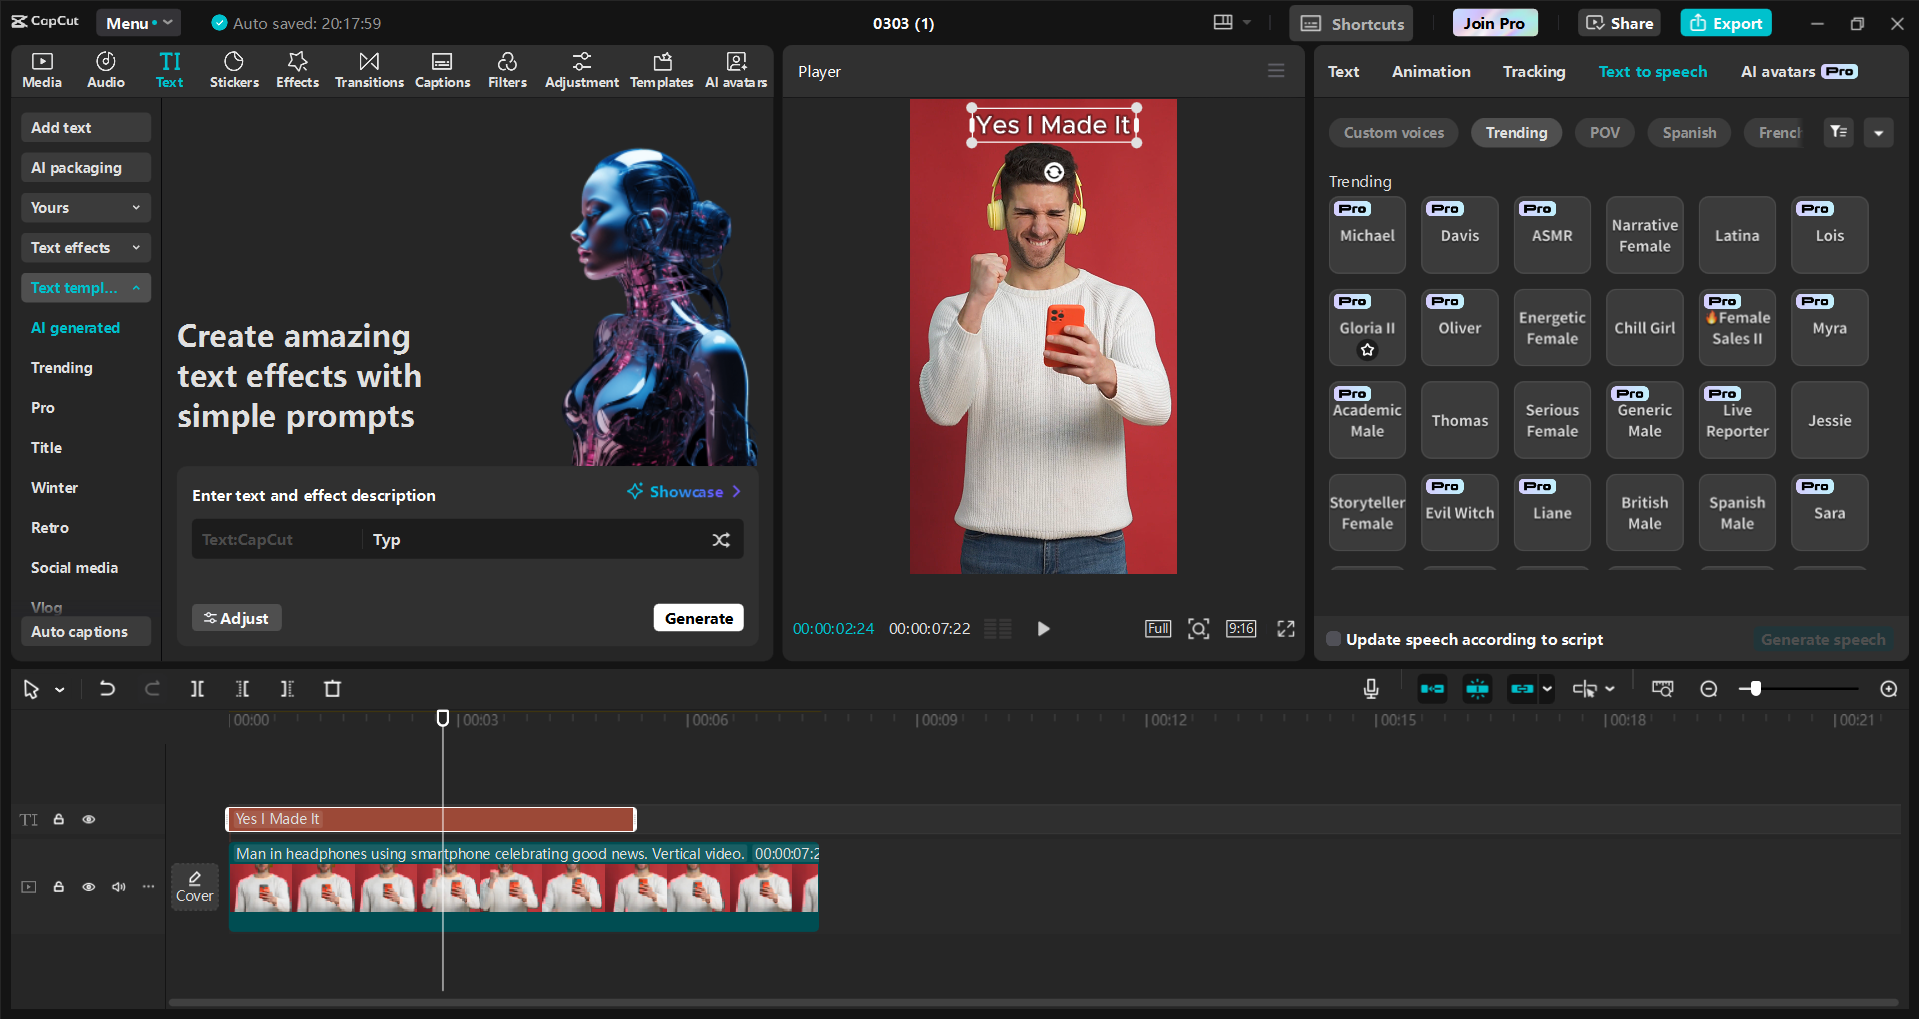The height and width of the screenshot is (1019, 1919).
Task: Select the Effects panel icon
Action: [297, 69]
